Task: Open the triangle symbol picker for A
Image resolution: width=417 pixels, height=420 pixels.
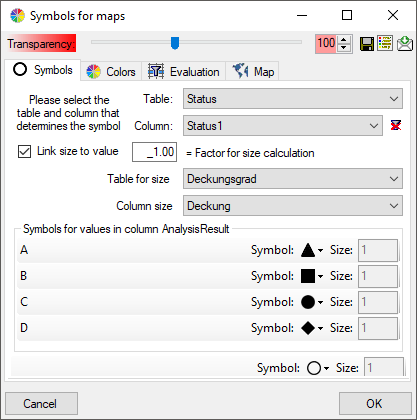Action: pos(312,250)
